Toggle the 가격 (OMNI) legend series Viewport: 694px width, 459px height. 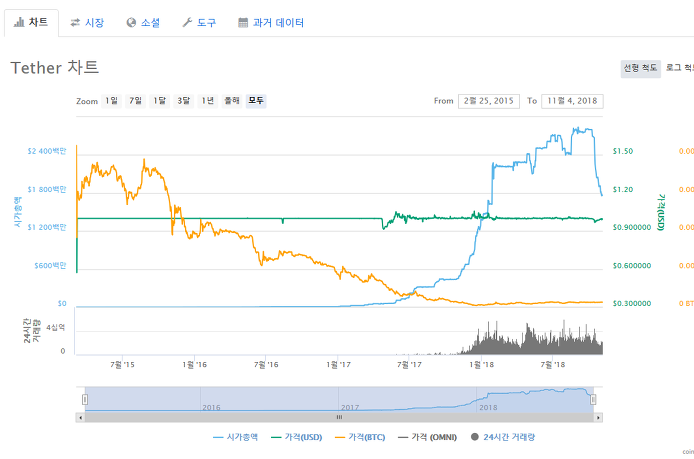click(x=427, y=437)
